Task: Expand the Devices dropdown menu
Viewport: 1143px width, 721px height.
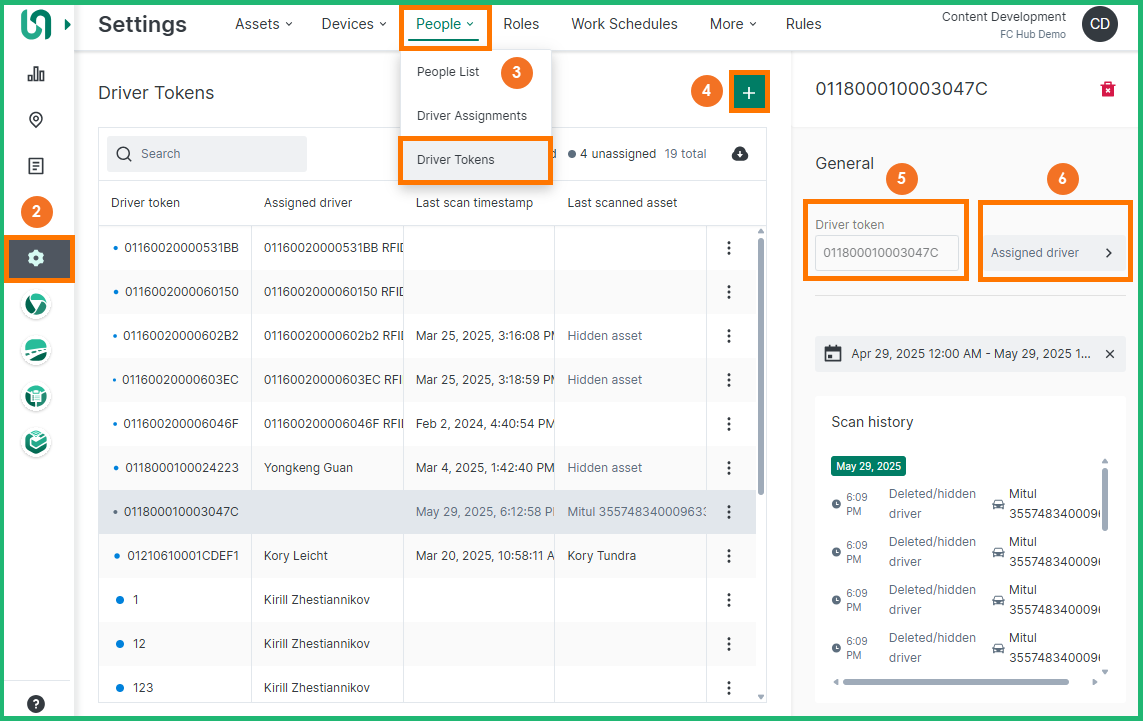Action: pyautogui.click(x=354, y=24)
